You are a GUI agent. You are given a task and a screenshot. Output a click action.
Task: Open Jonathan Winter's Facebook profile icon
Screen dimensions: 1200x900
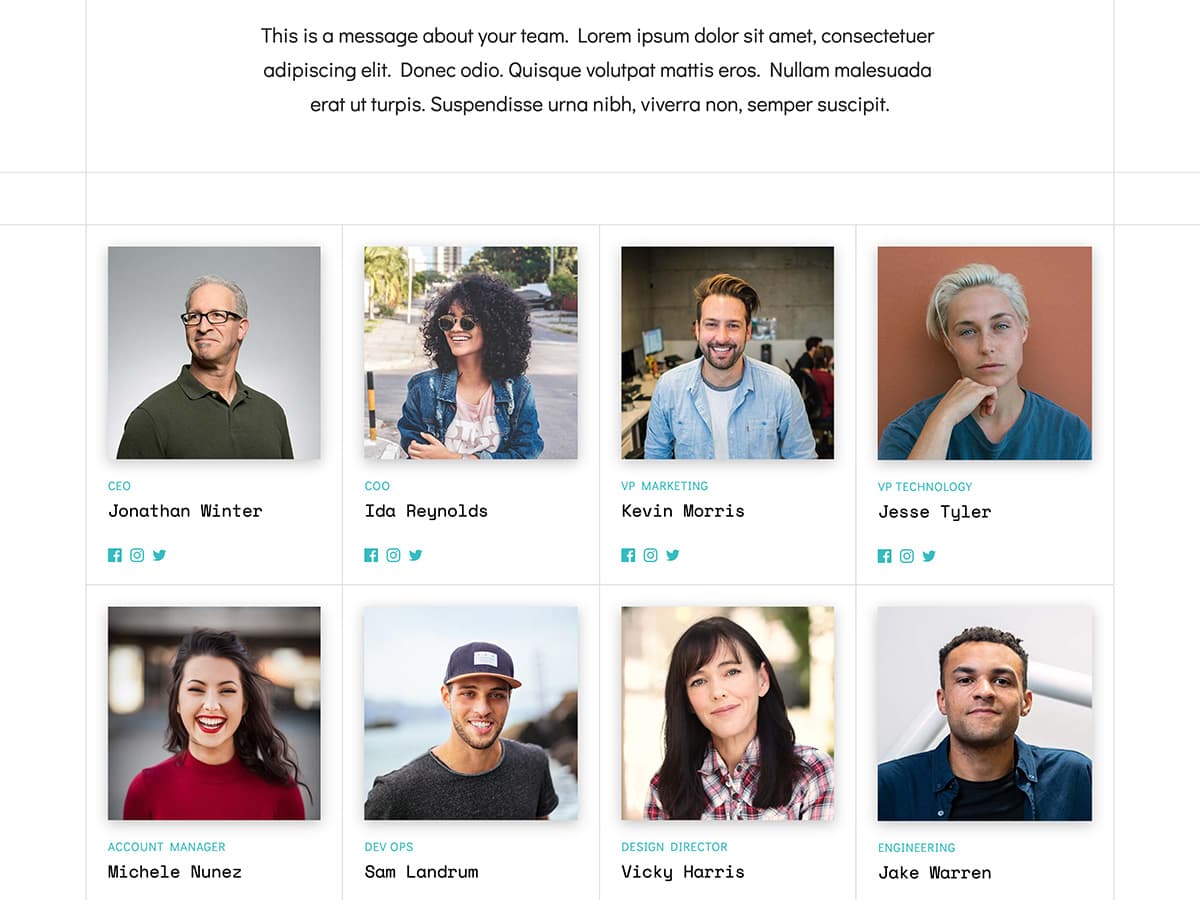[x=114, y=554]
